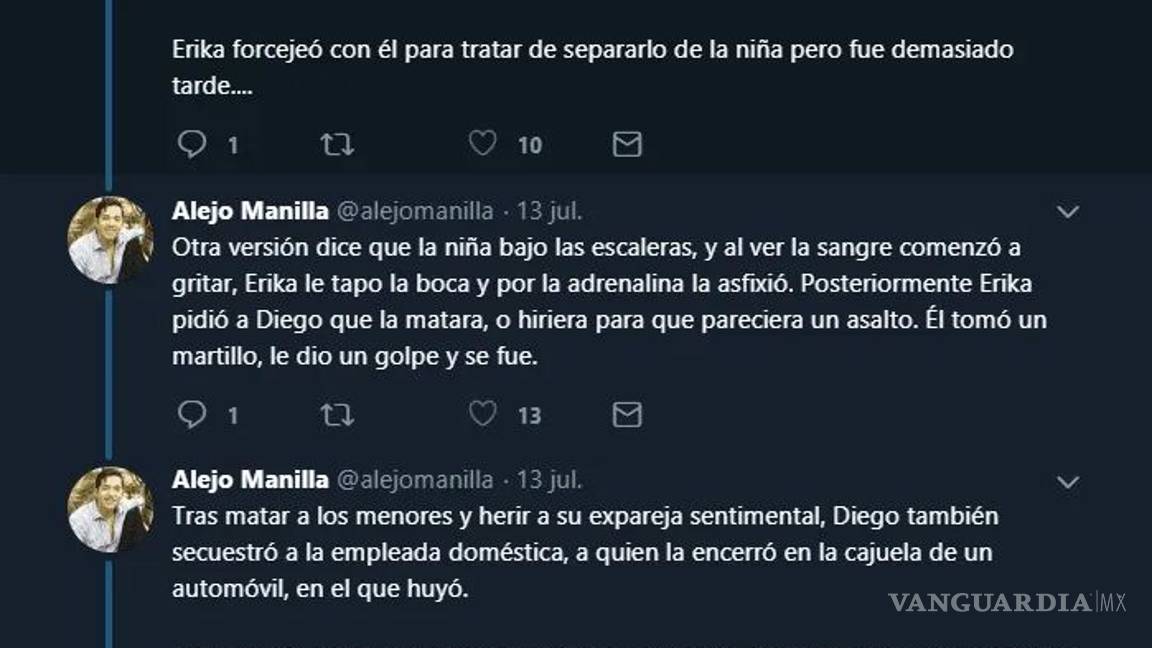
Task: Like the first tweet with the heart
Action: point(483,143)
